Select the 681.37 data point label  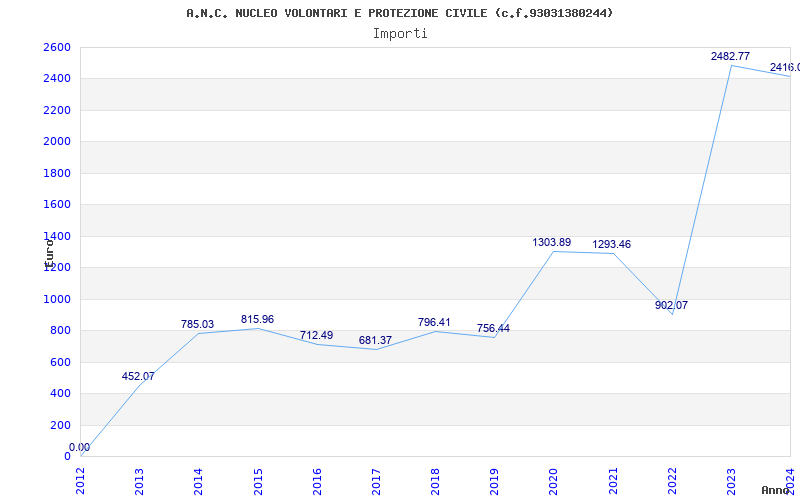[375, 341]
